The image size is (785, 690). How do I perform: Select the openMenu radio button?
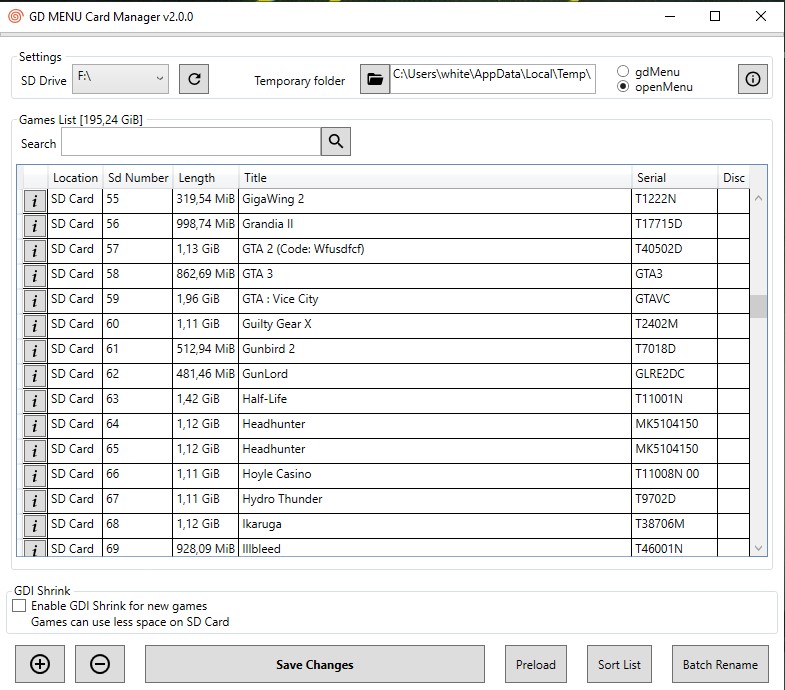click(x=623, y=87)
